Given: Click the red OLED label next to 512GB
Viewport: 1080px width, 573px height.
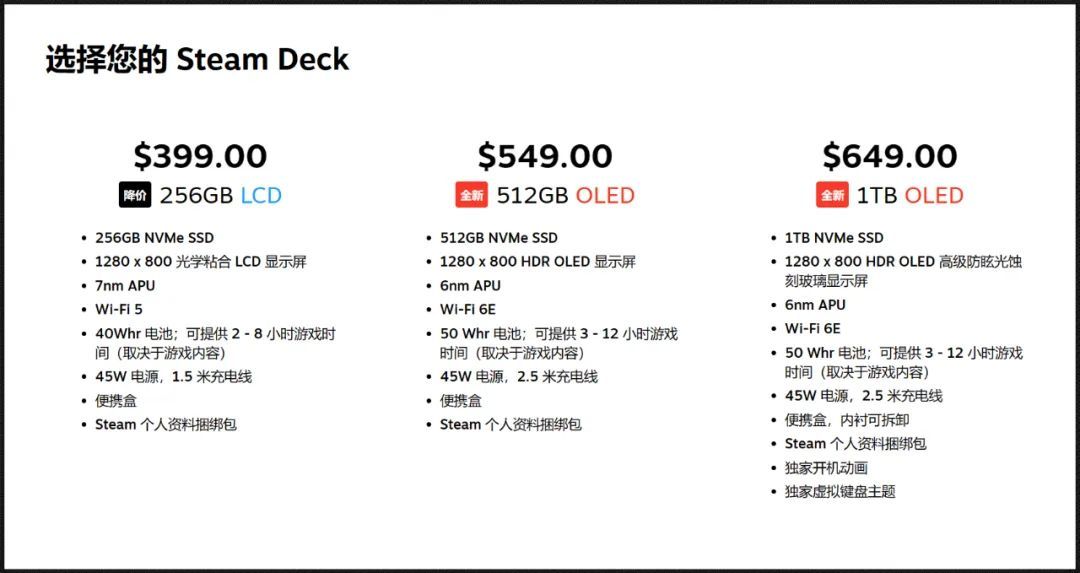Looking at the screenshot, I should tap(605, 196).
